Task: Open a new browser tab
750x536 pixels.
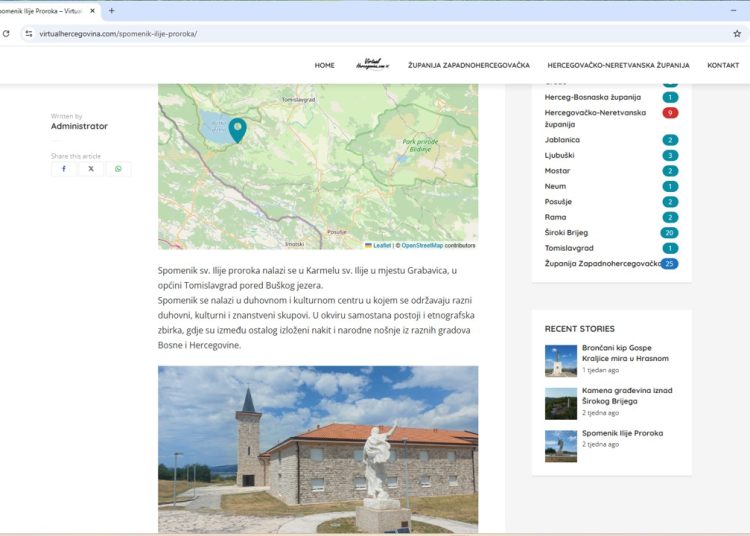Action: (111, 11)
